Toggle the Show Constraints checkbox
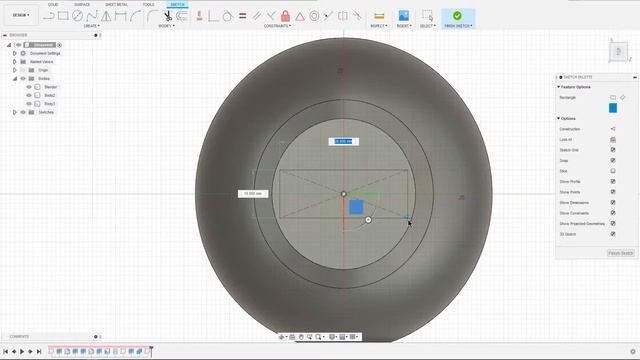Viewport: 640px width, 360px height. pos(613,213)
